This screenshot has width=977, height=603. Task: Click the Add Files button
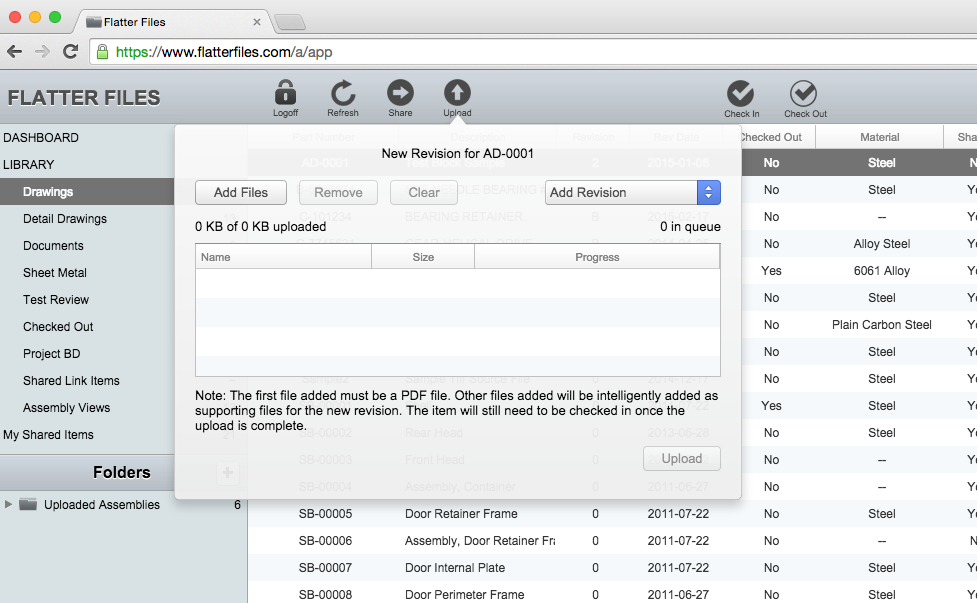(x=241, y=192)
